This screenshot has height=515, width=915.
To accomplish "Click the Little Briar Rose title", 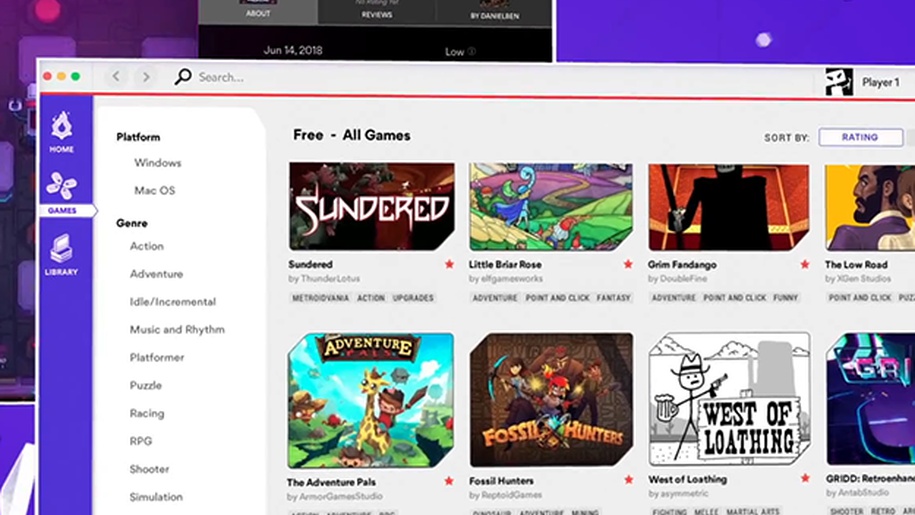I will (505, 264).
